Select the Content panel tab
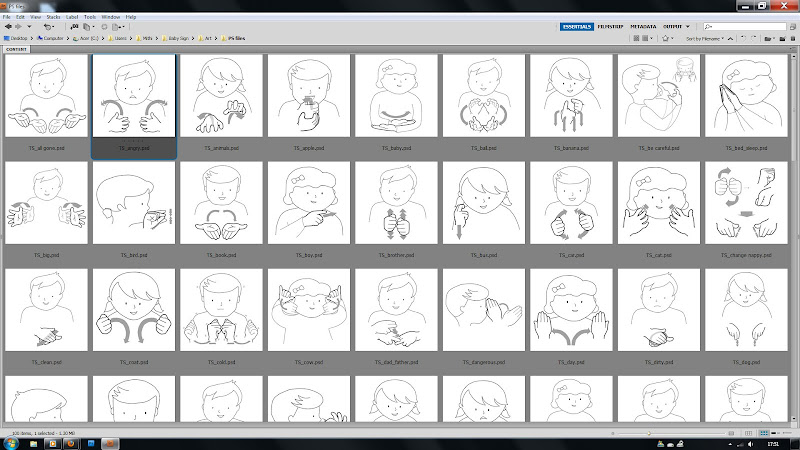 (x=16, y=49)
